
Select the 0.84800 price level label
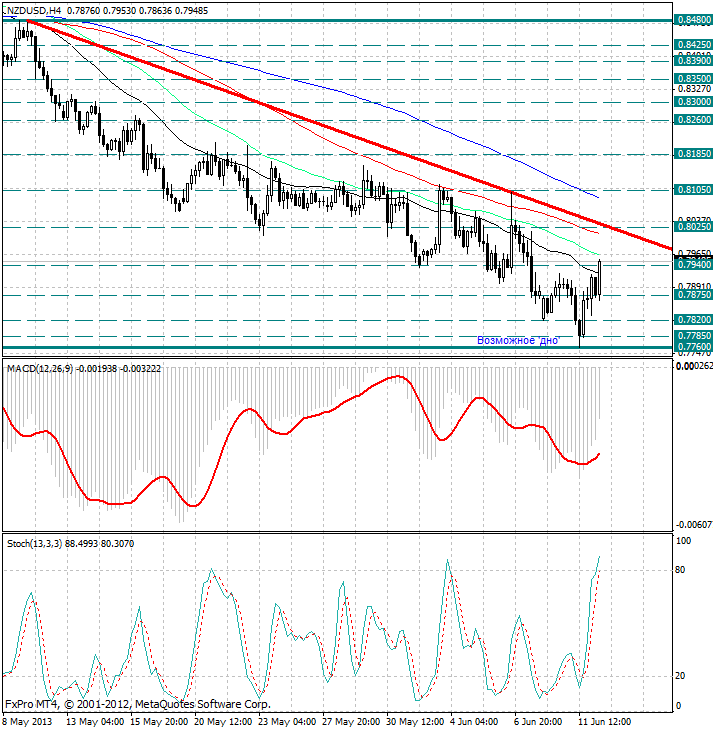click(x=693, y=20)
